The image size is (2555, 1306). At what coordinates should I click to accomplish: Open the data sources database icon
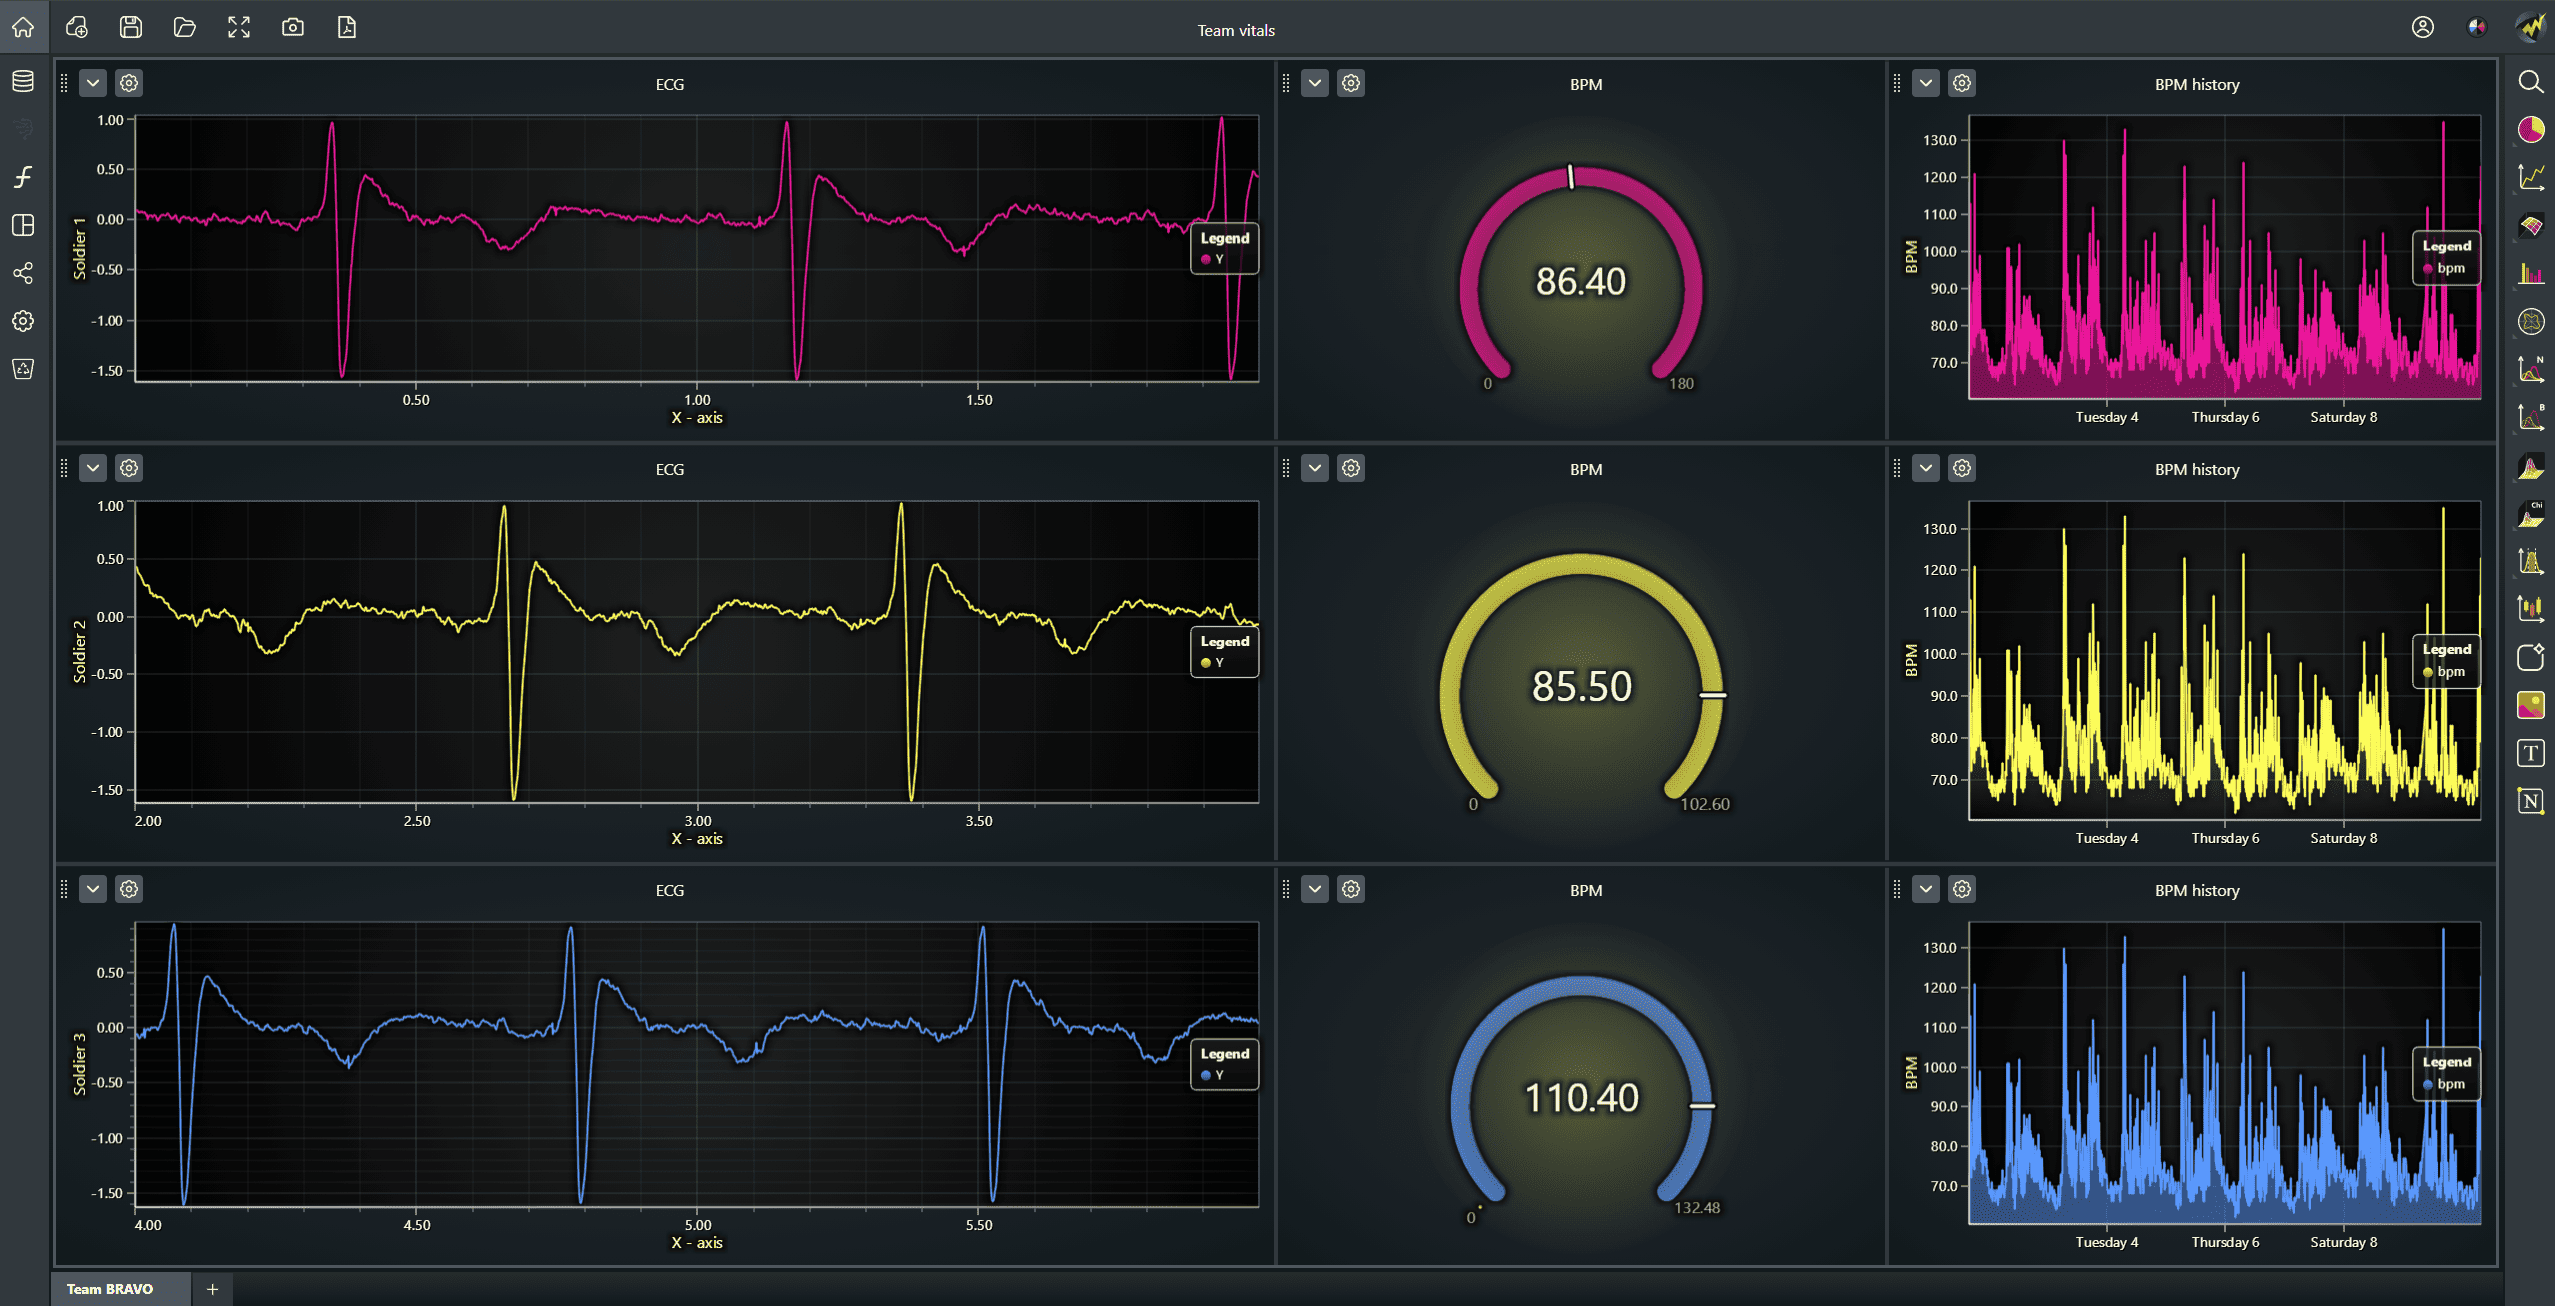tap(23, 81)
